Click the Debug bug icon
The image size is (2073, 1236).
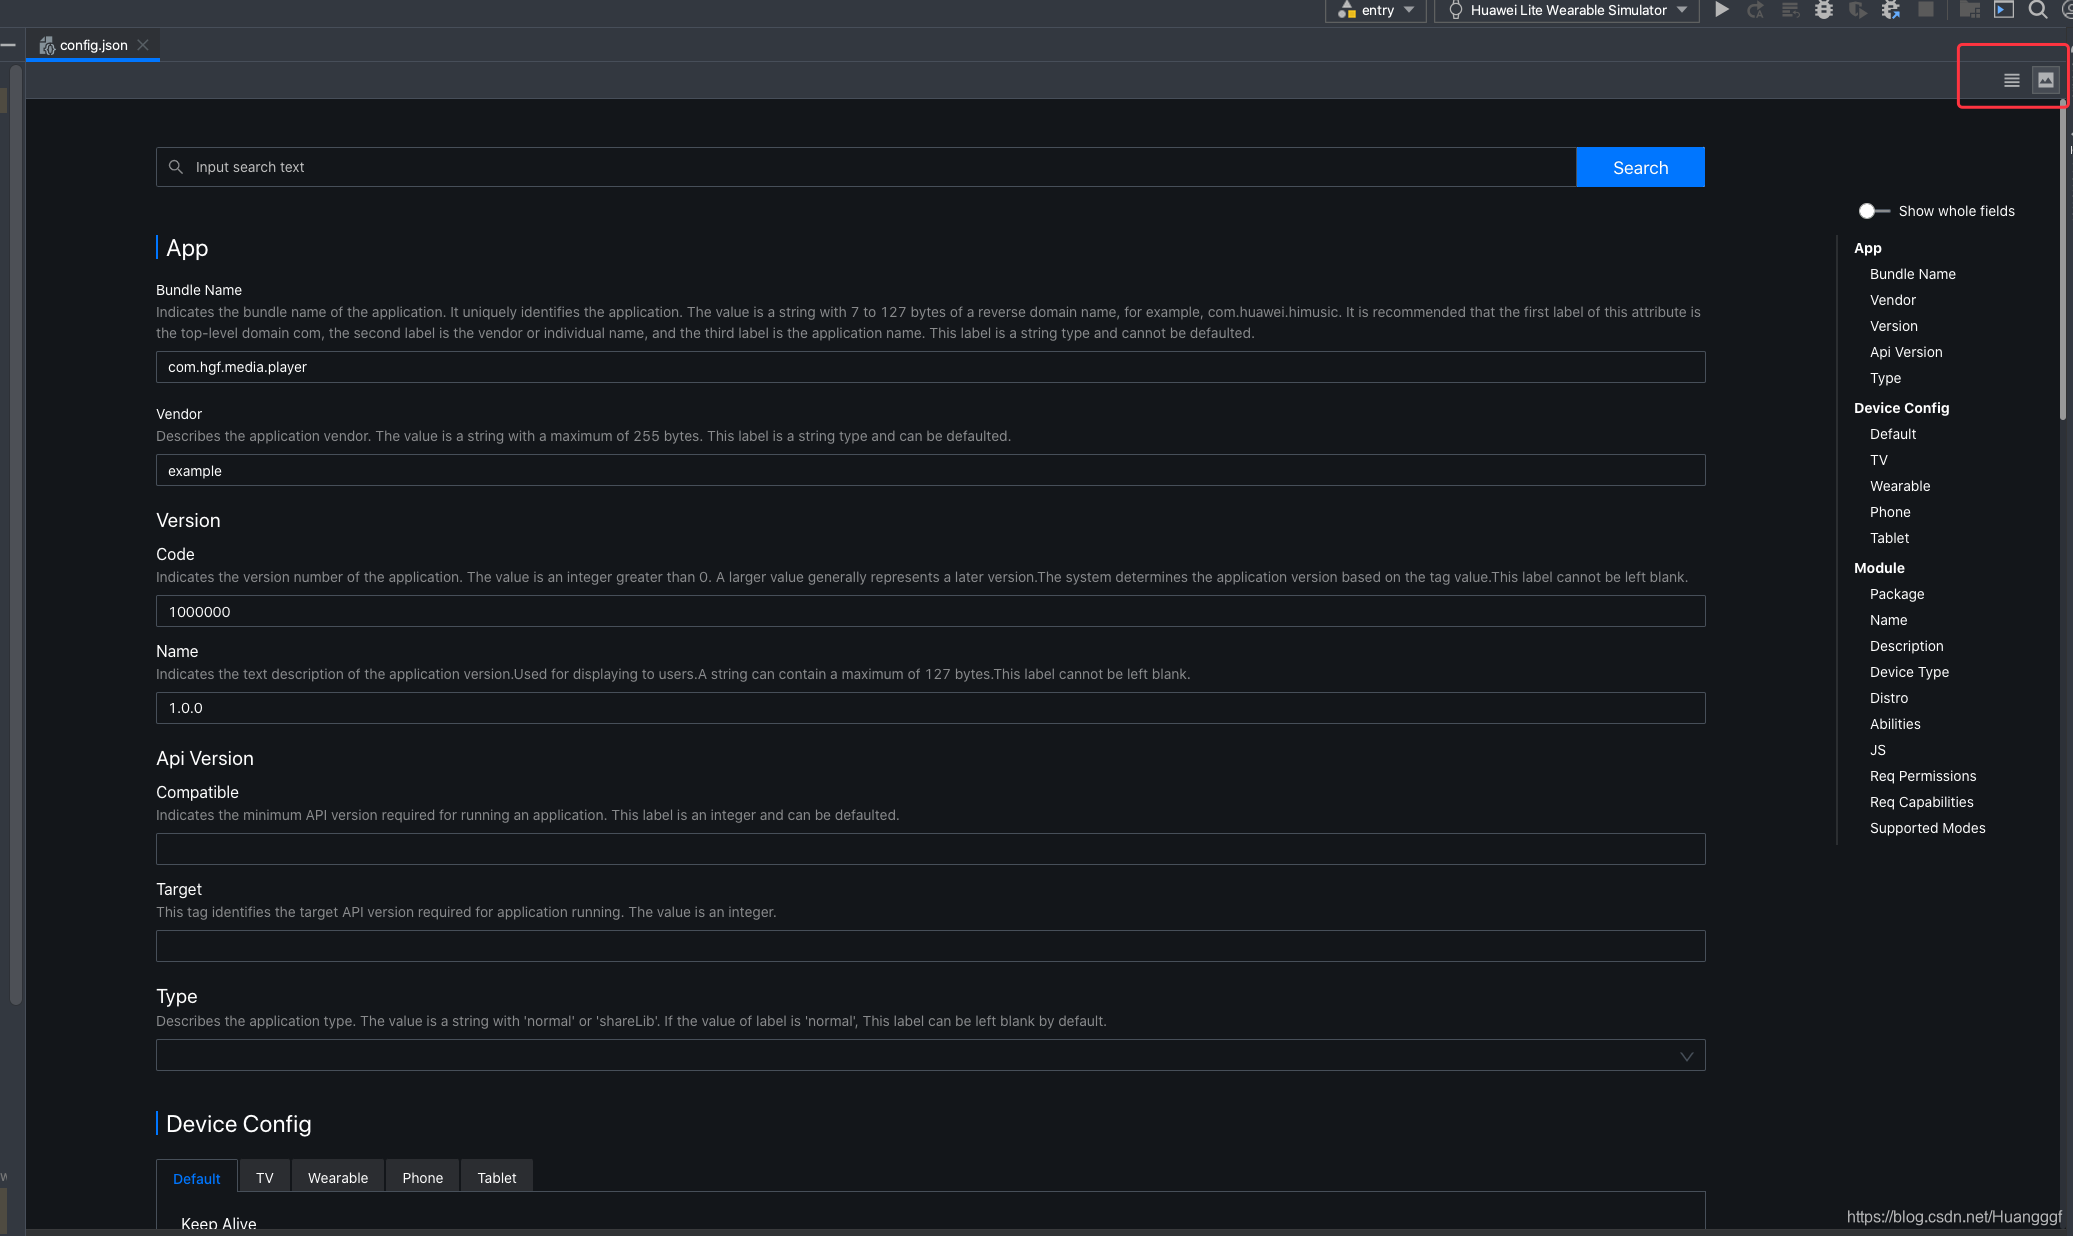point(1824,10)
